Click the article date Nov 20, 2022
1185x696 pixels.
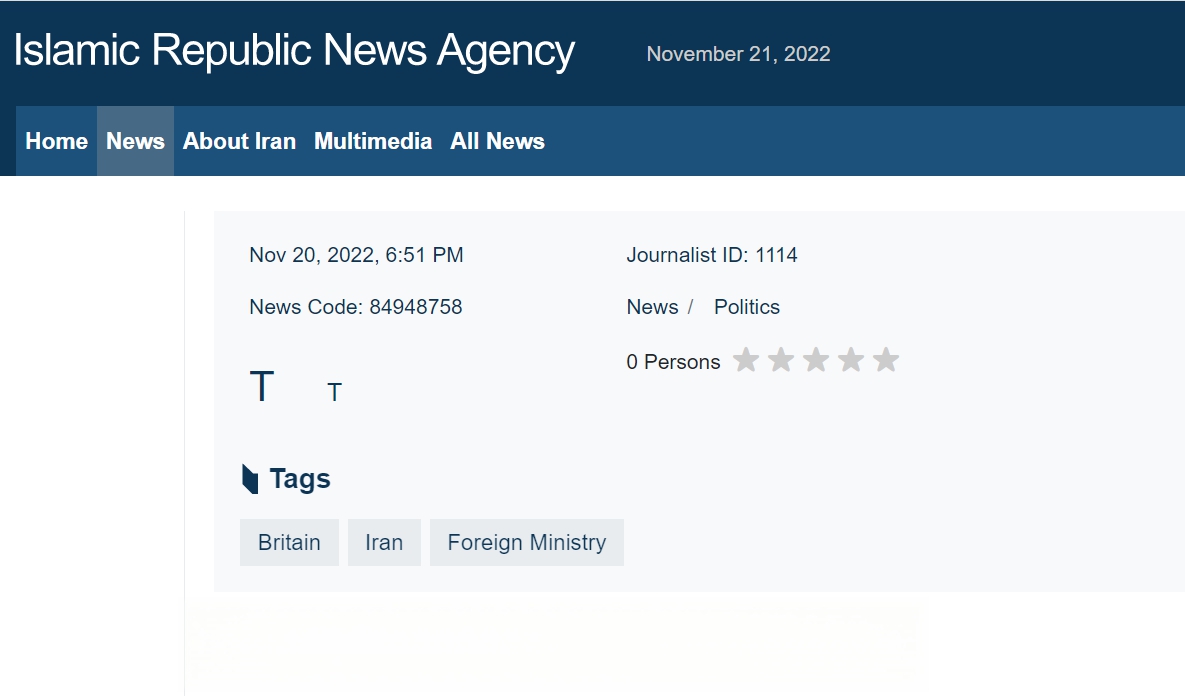coord(357,255)
